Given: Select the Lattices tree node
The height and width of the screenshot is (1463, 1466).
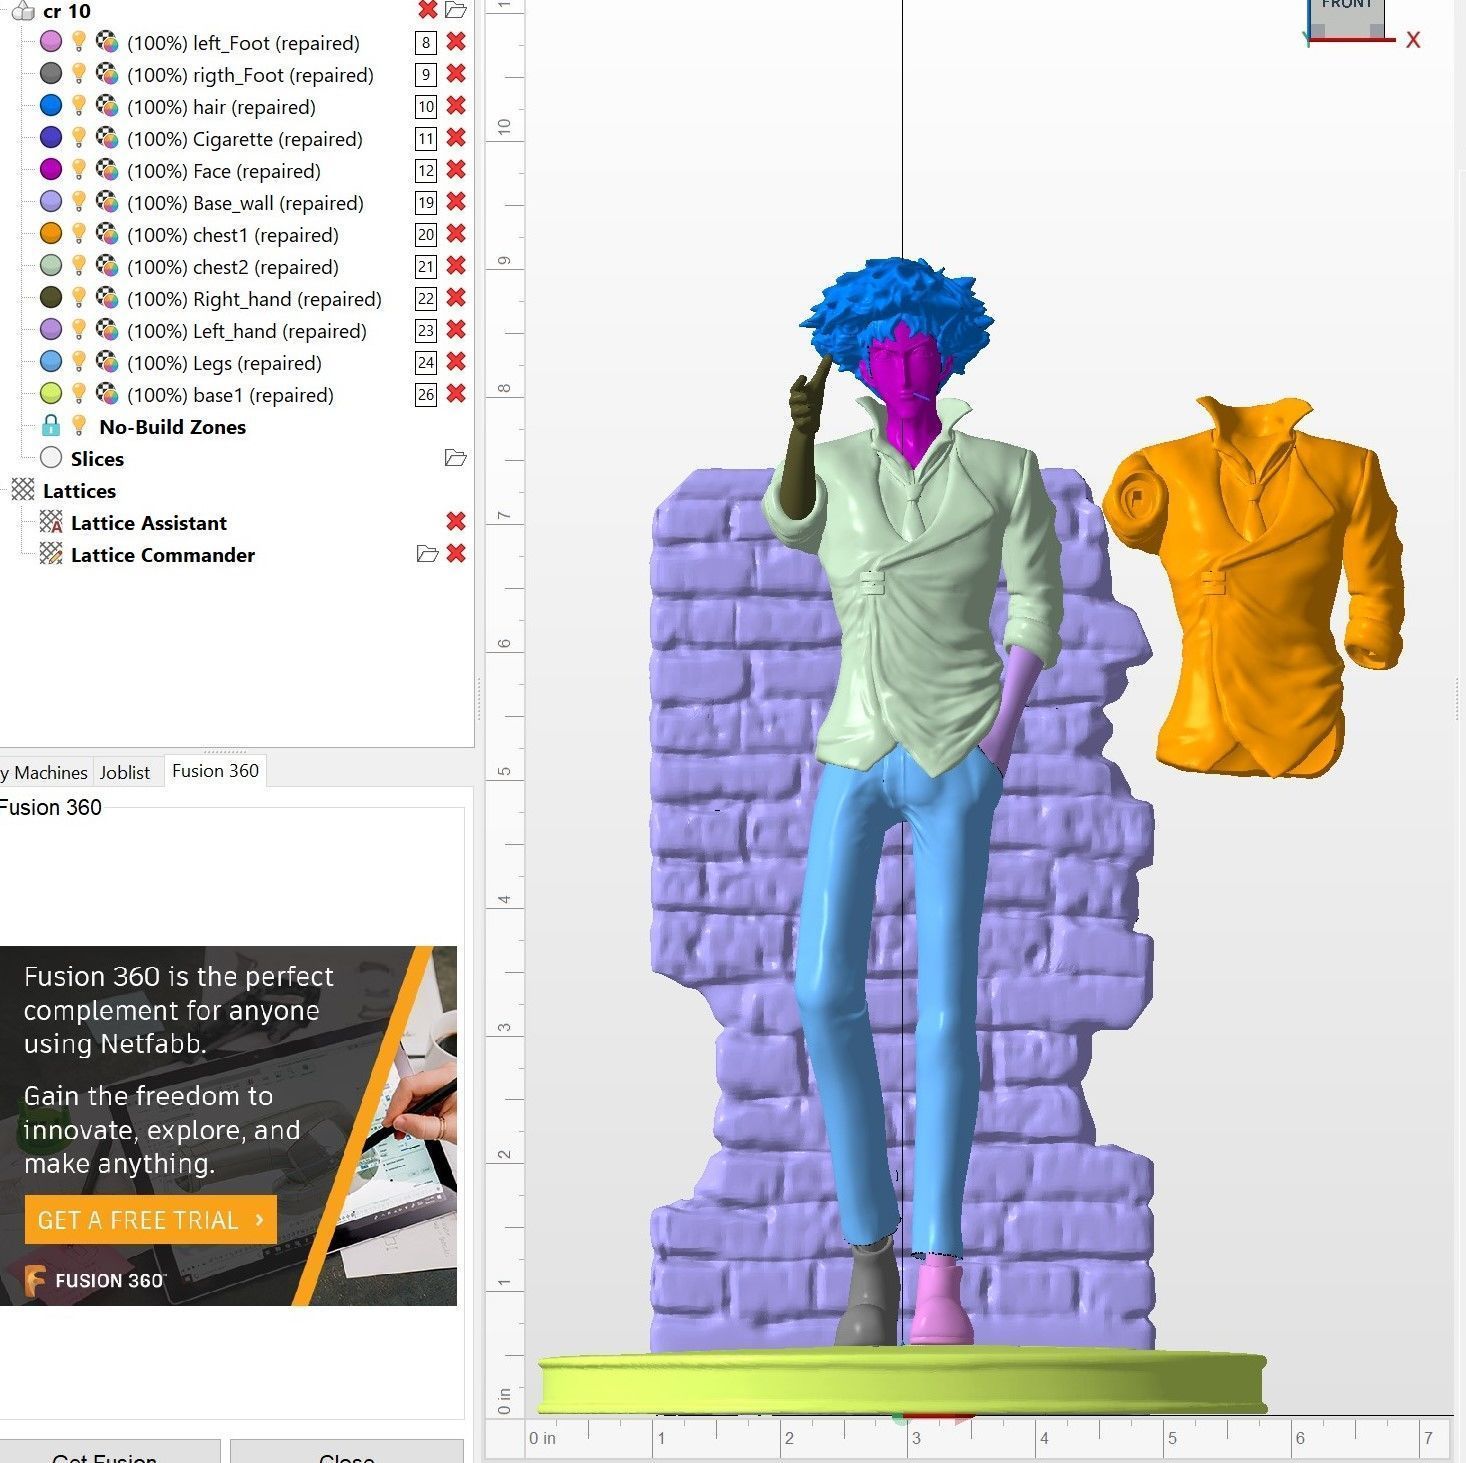Looking at the screenshot, I should tap(79, 491).
